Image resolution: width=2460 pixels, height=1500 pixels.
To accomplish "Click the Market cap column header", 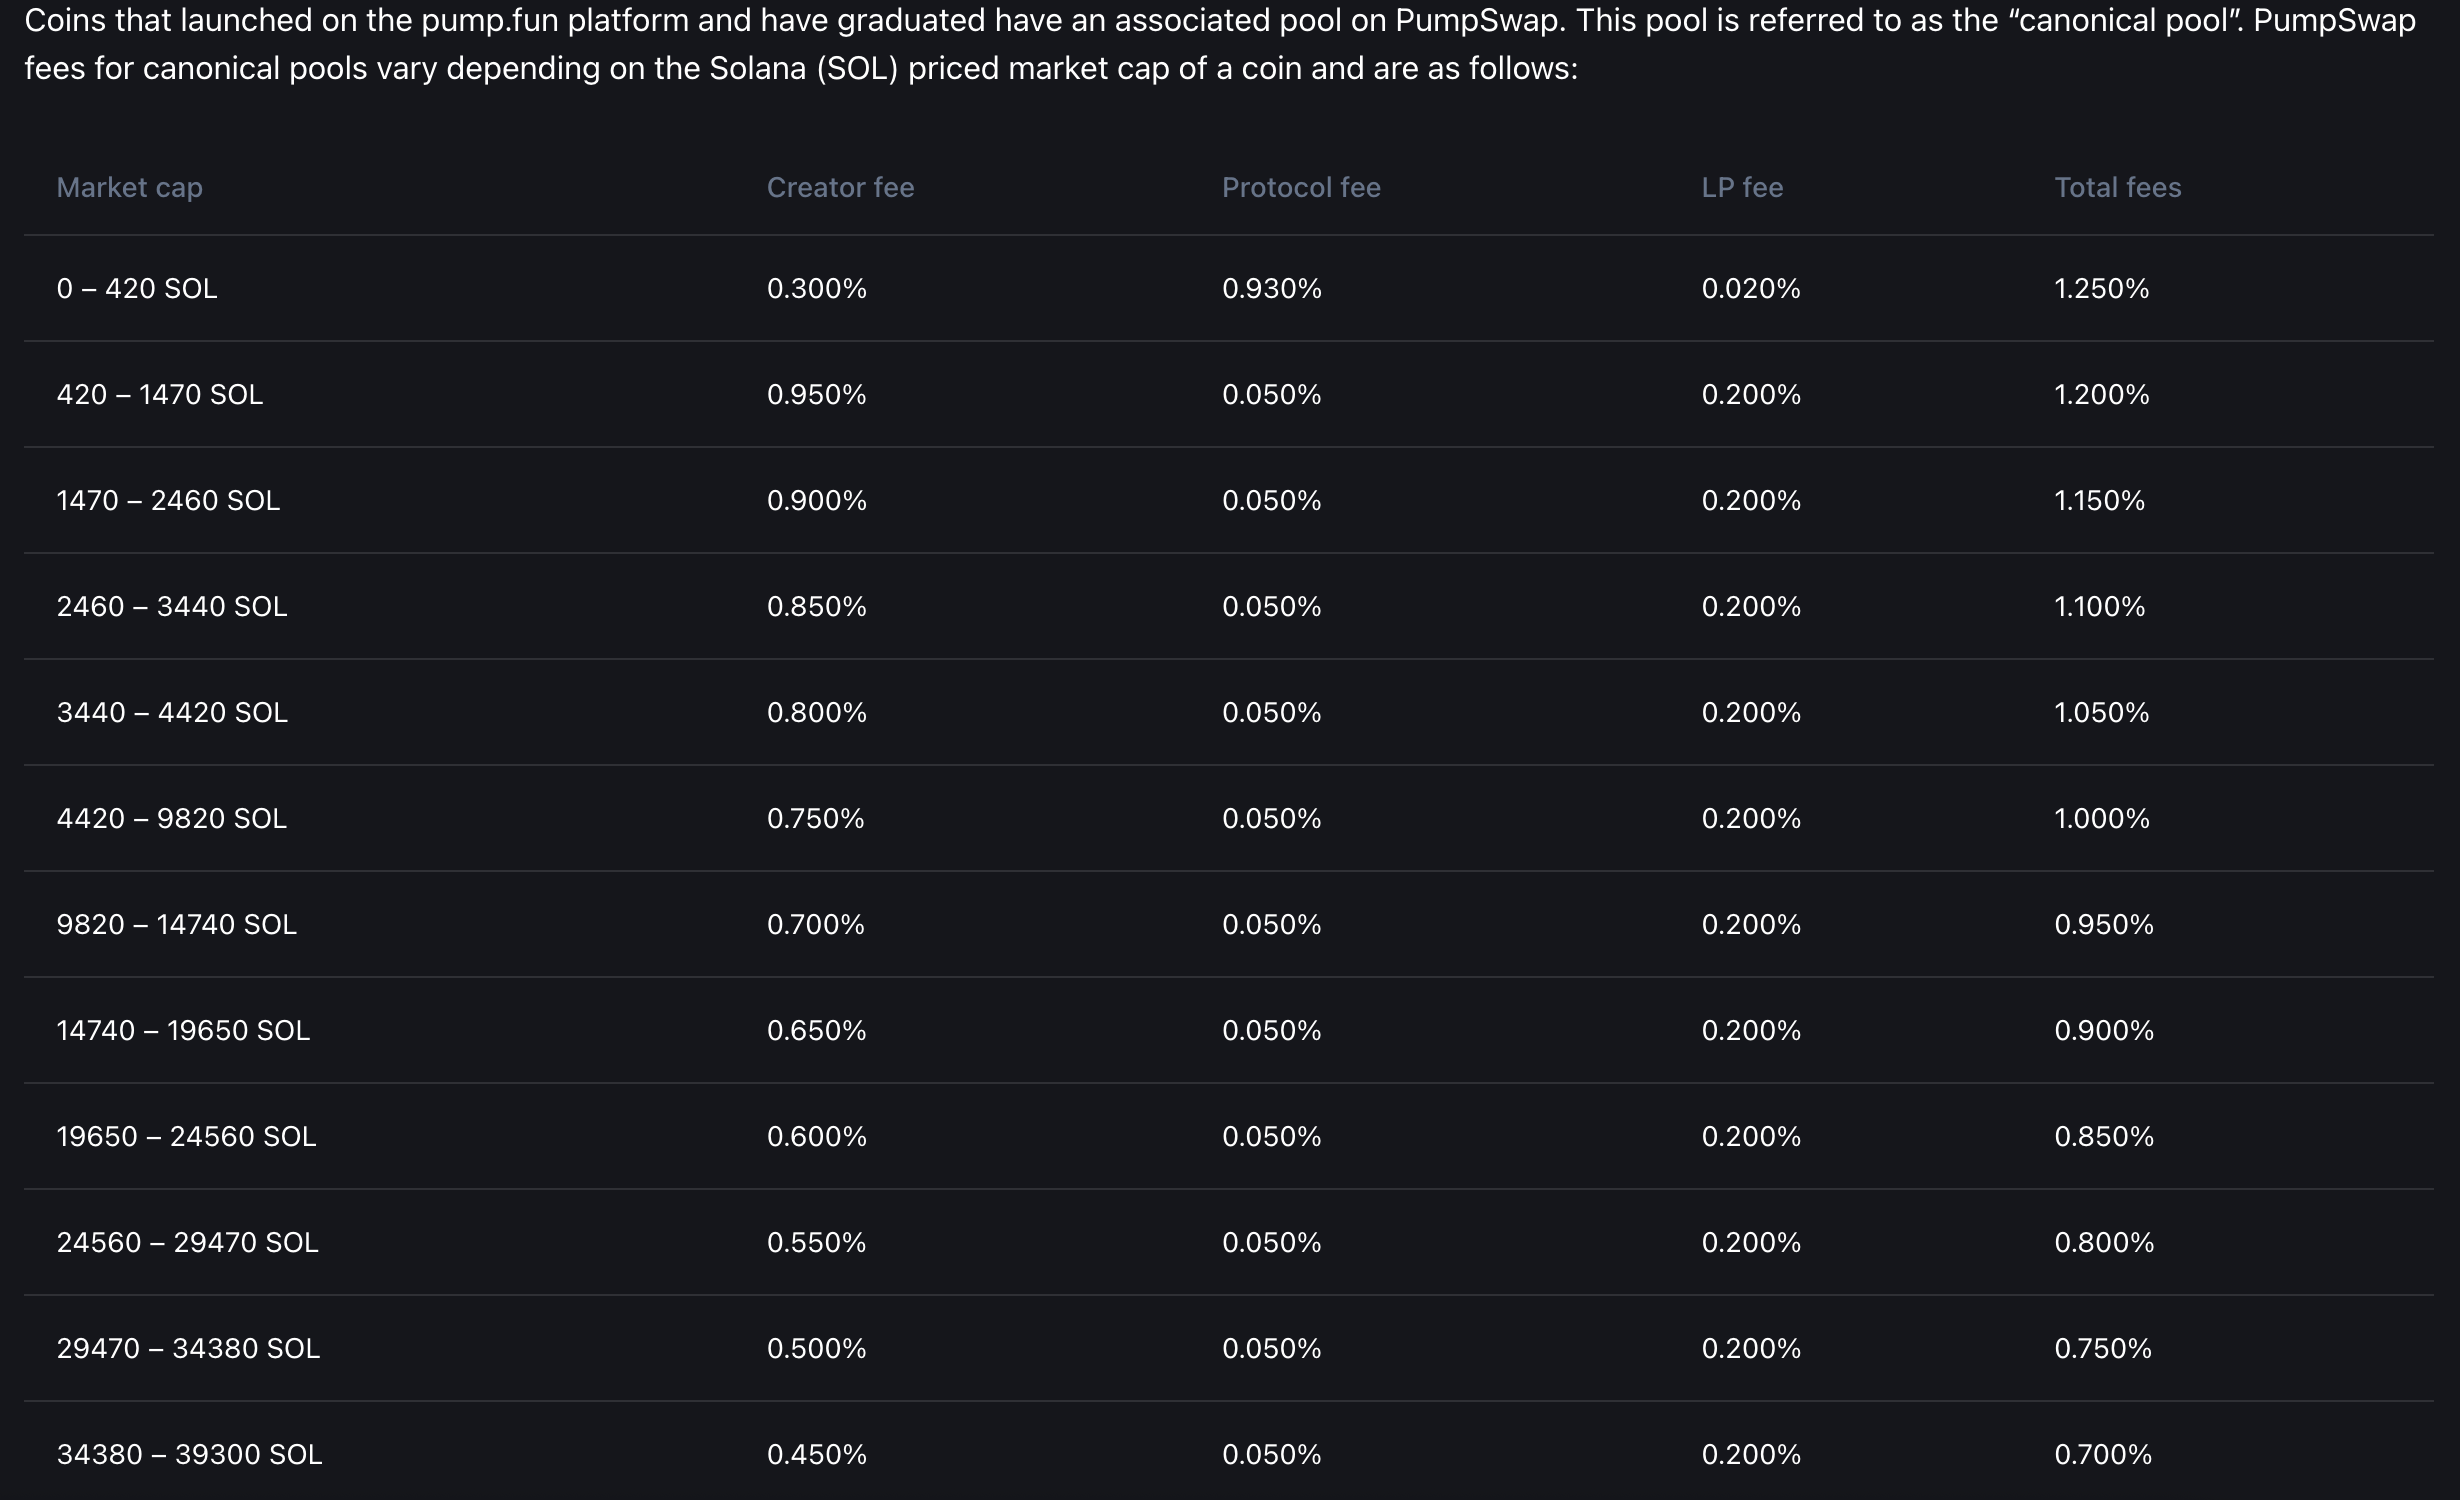I will tap(129, 188).
